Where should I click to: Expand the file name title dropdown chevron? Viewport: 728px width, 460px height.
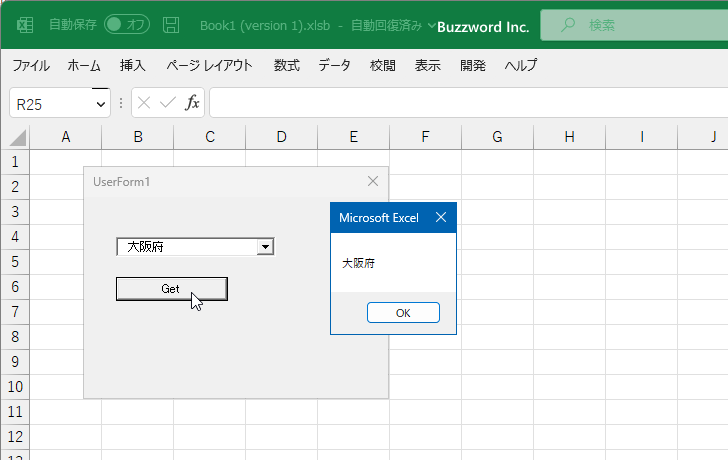click(431, 26)
